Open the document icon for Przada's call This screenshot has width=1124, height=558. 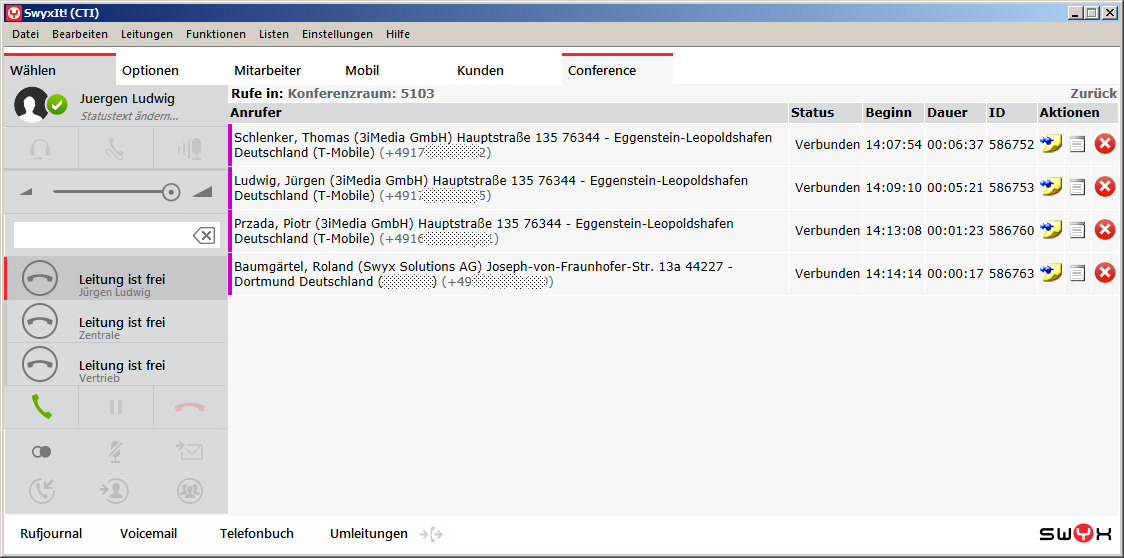pos(1077,230)
